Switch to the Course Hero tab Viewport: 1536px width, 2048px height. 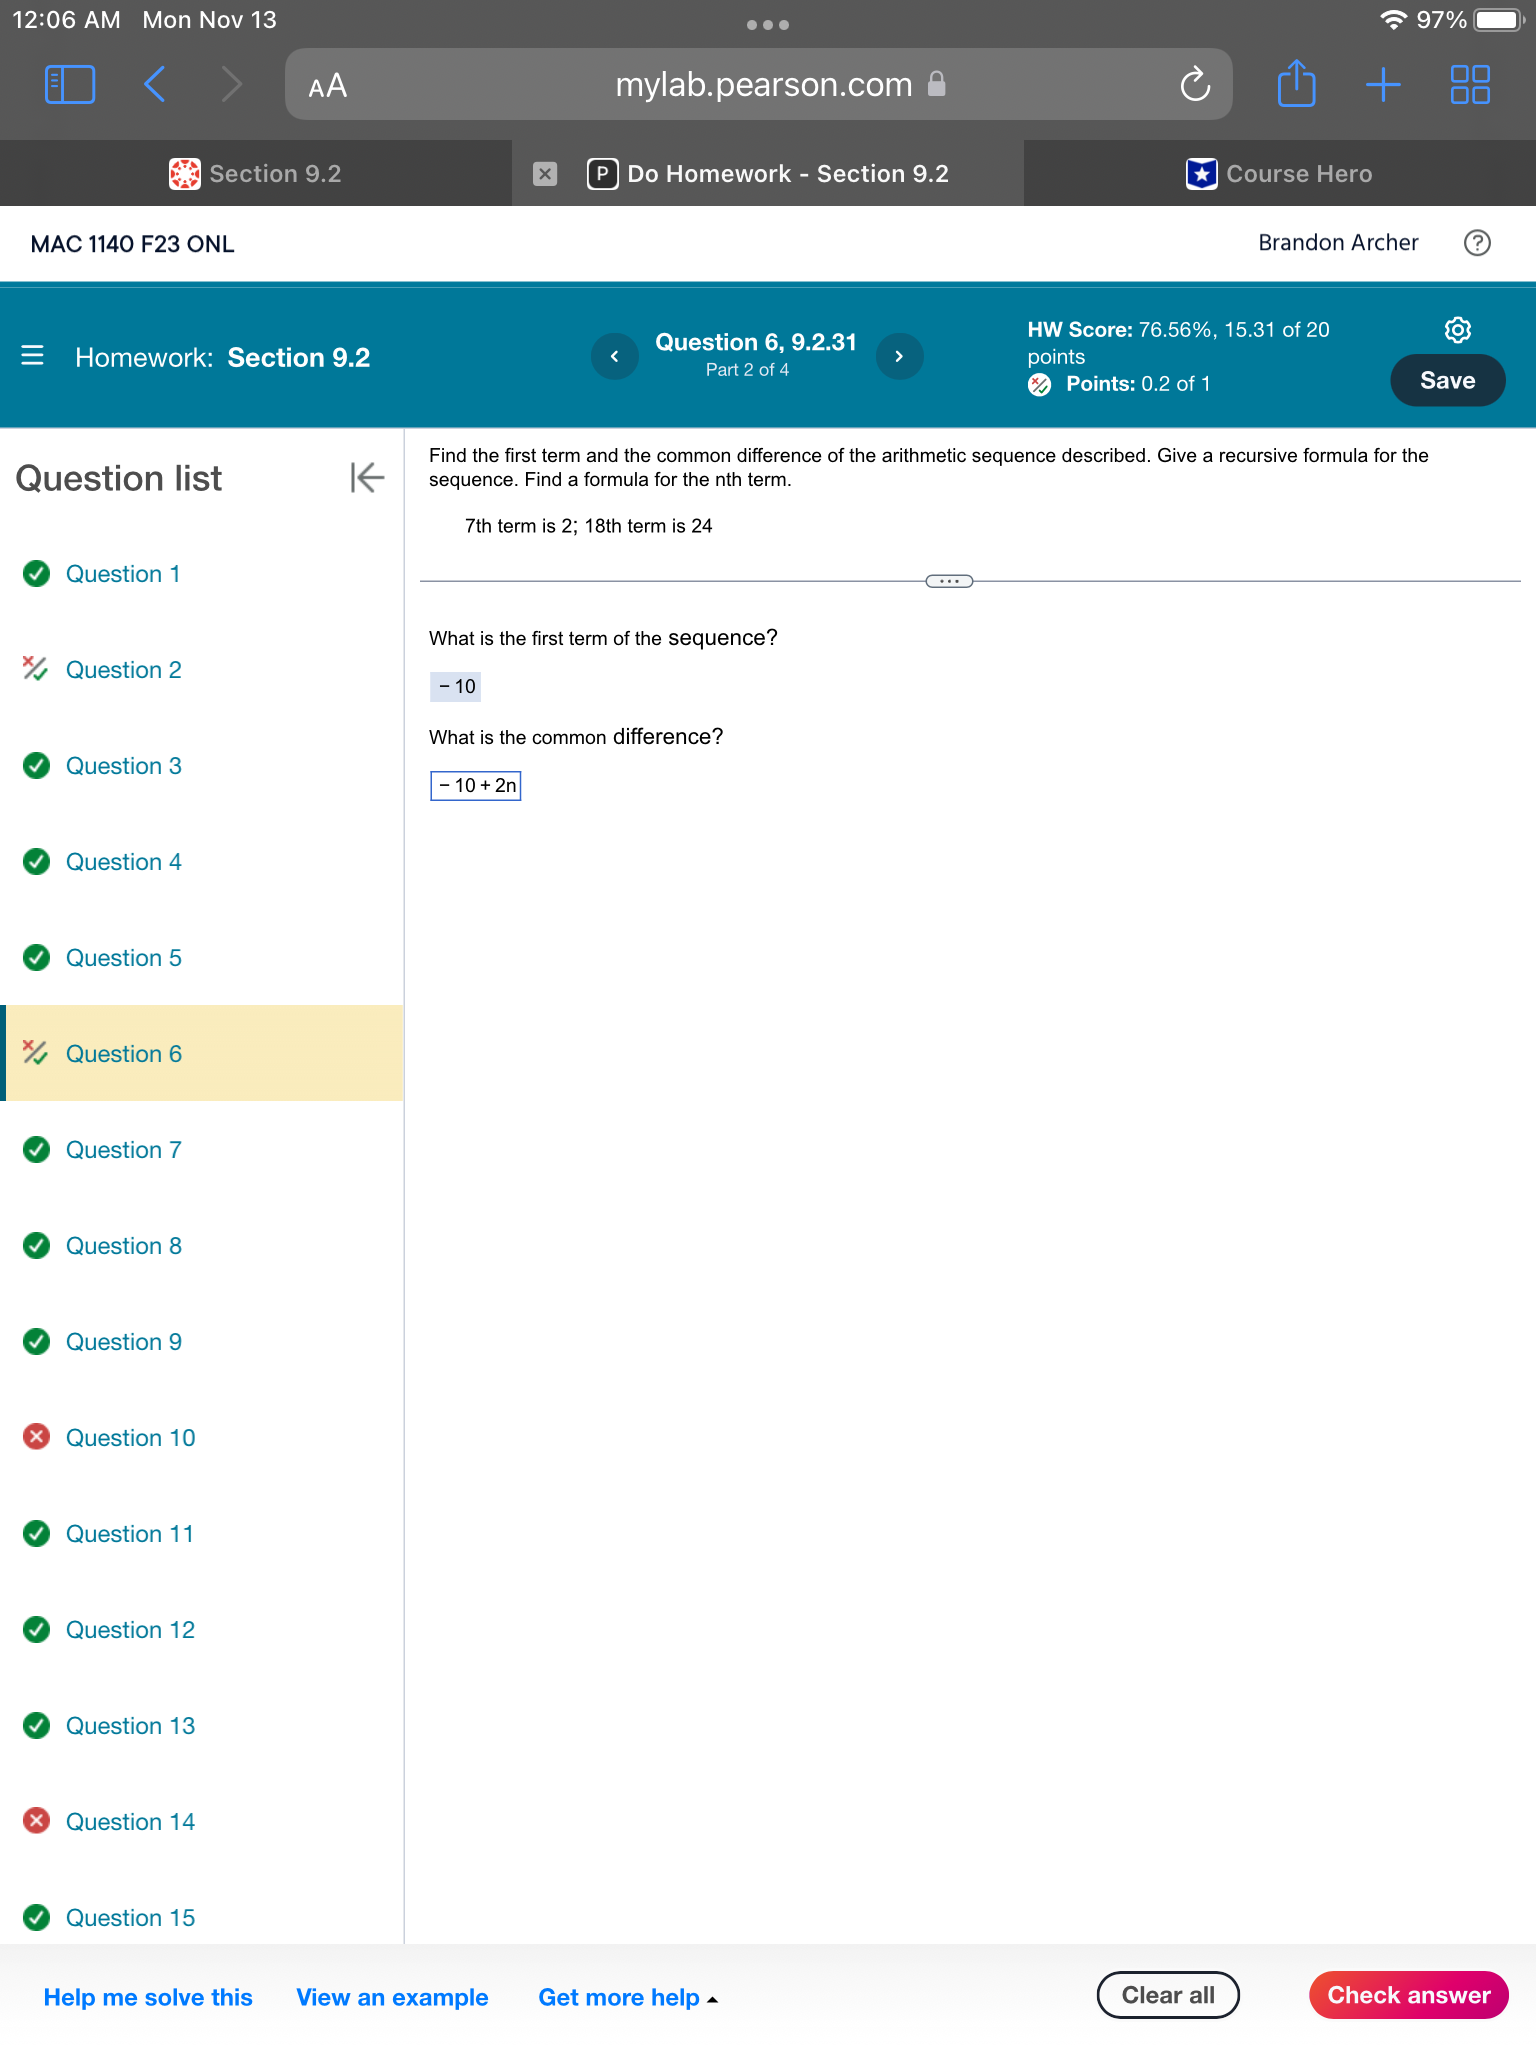tap(1280, 174)
